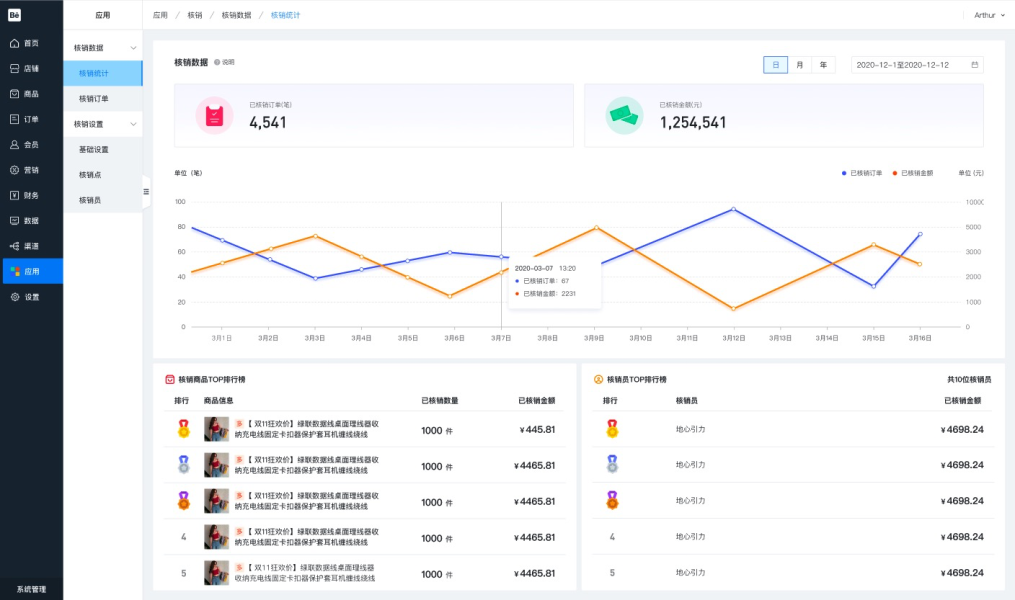Collapse the 核销设置 menu group
1015x600 pixels.
pos(133,124)
